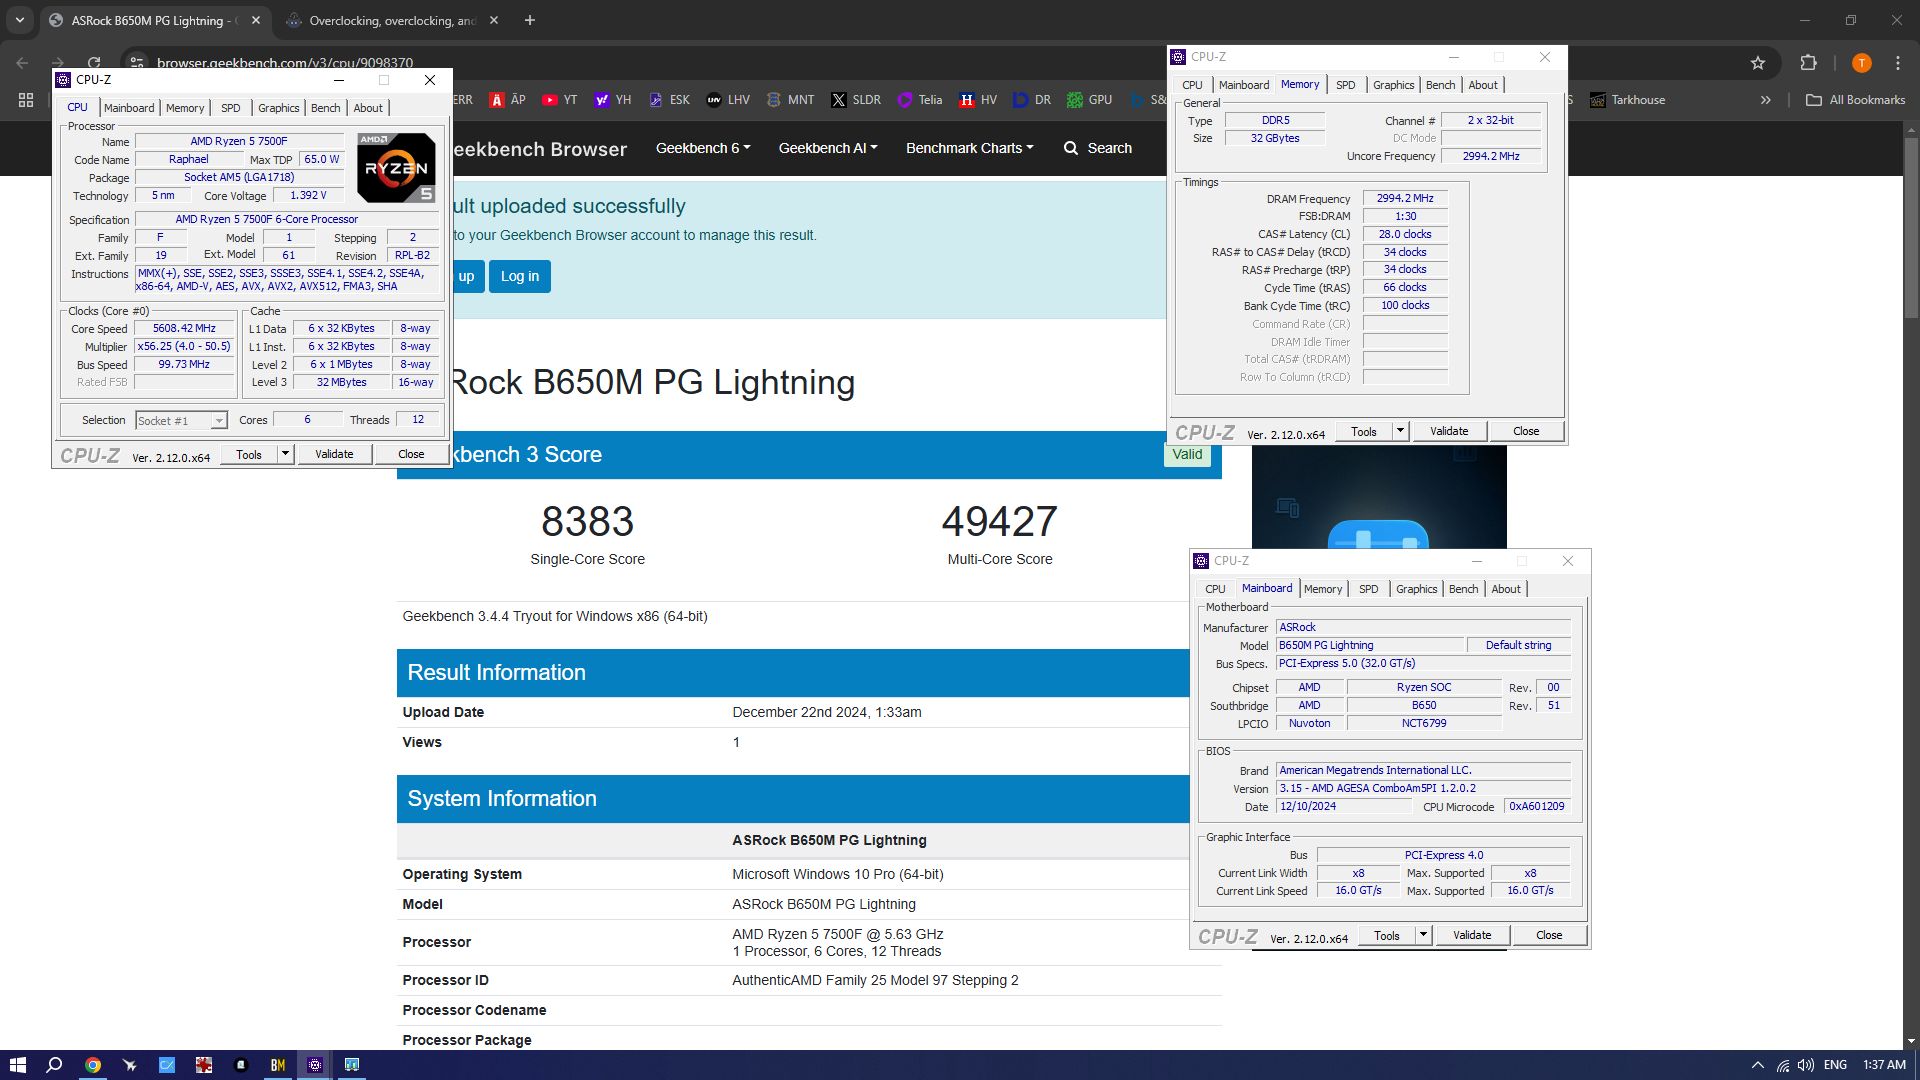
Task: Click the 49427 multi-core score
Action: 1000,521
